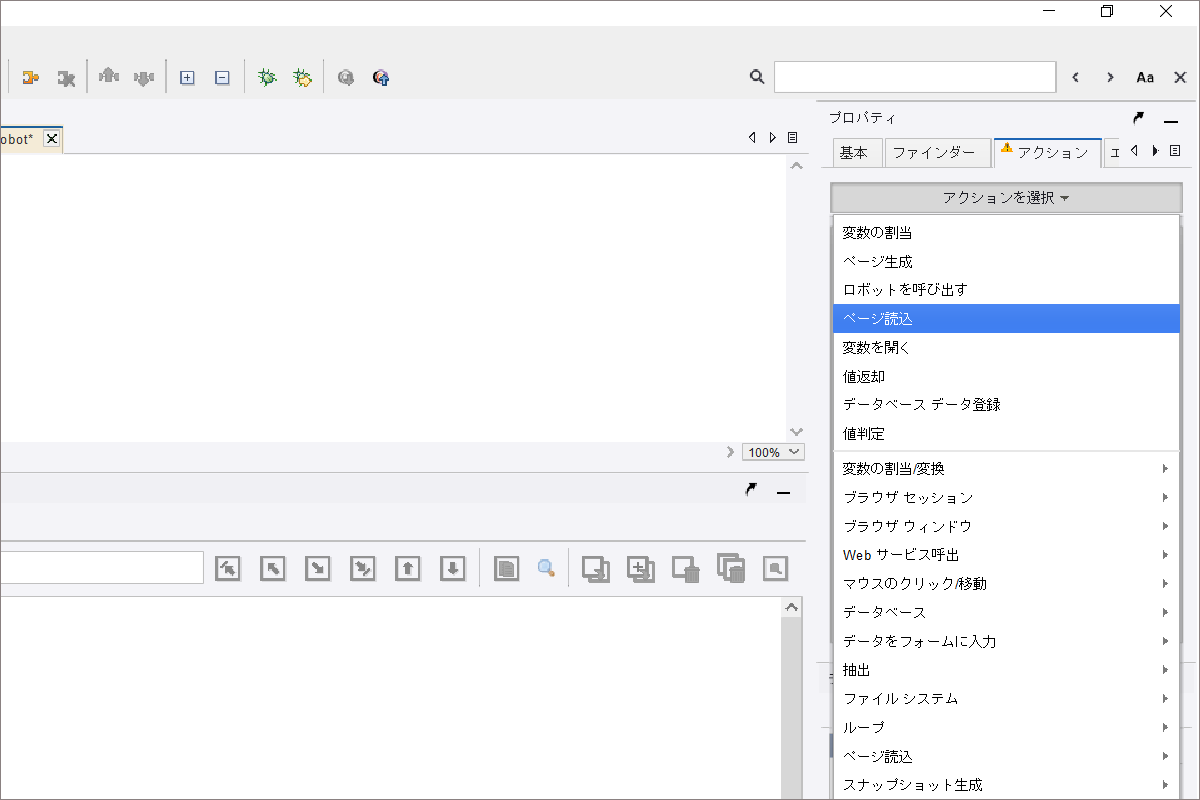The height and width of the screenshot is (800, 1200).
Task: Minimize the プロパティ panel
Action: click(1171, 120)
